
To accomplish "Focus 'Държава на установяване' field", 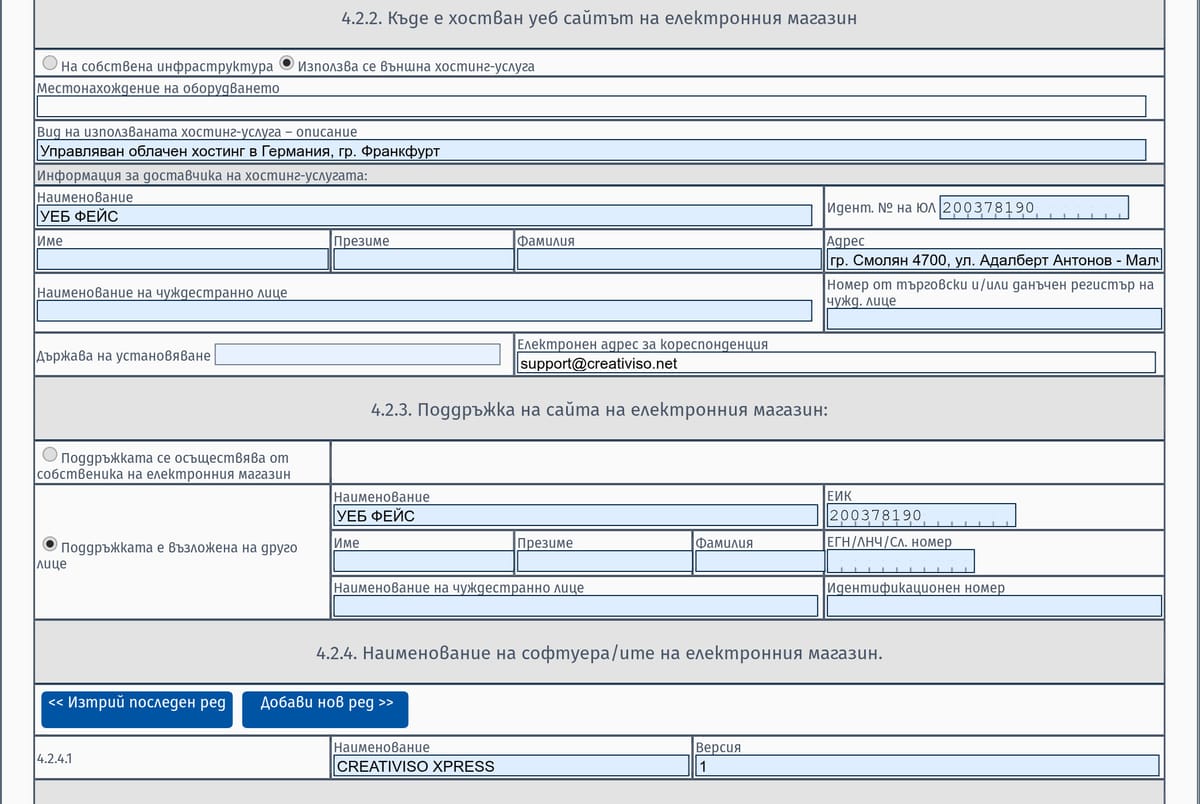I will click(358, 354).
